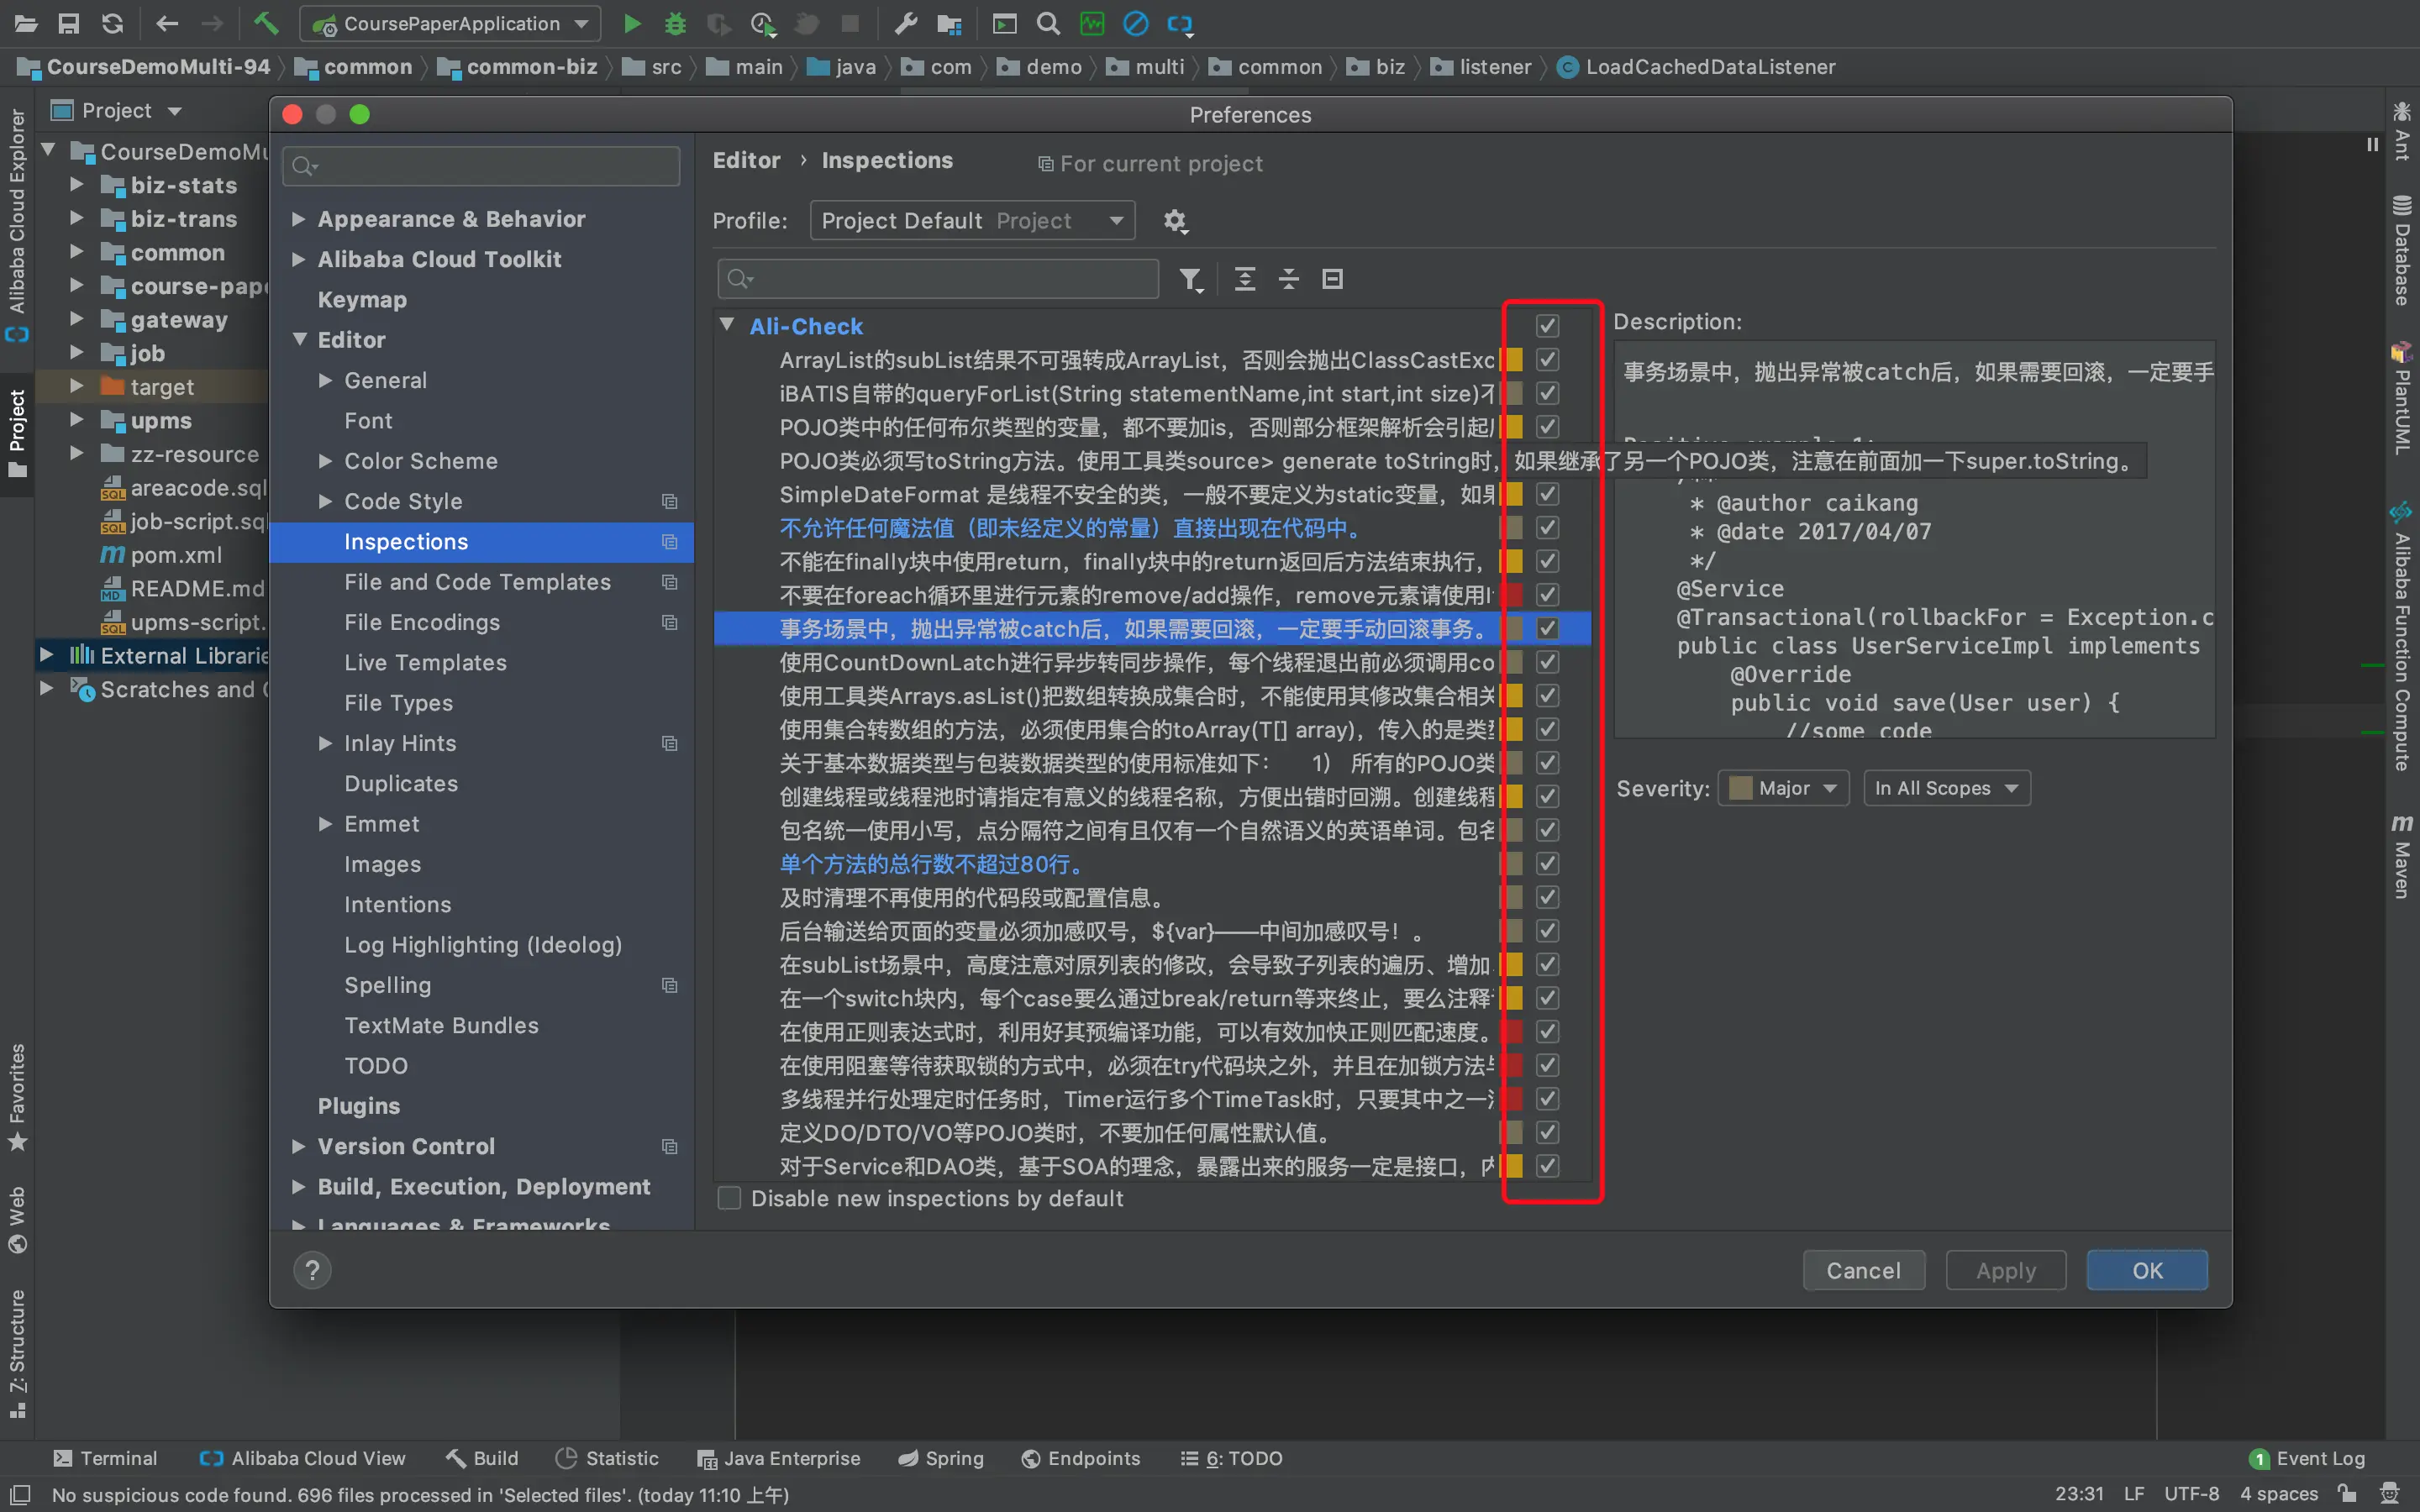Image resolution: width=2420 pixels, height=1512 pixels.
Task: Toggle Disable new inspections by default checkbox
Action: pyautogui.click(x=730, y=1198)
